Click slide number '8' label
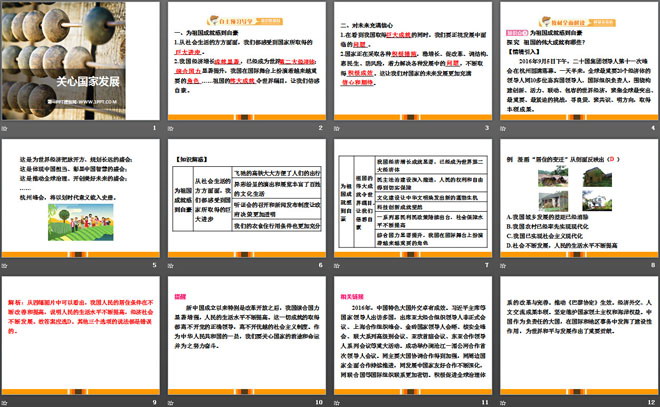Image resolution: width=660 pixels, height=407 pixels. (x=653, y=265)
